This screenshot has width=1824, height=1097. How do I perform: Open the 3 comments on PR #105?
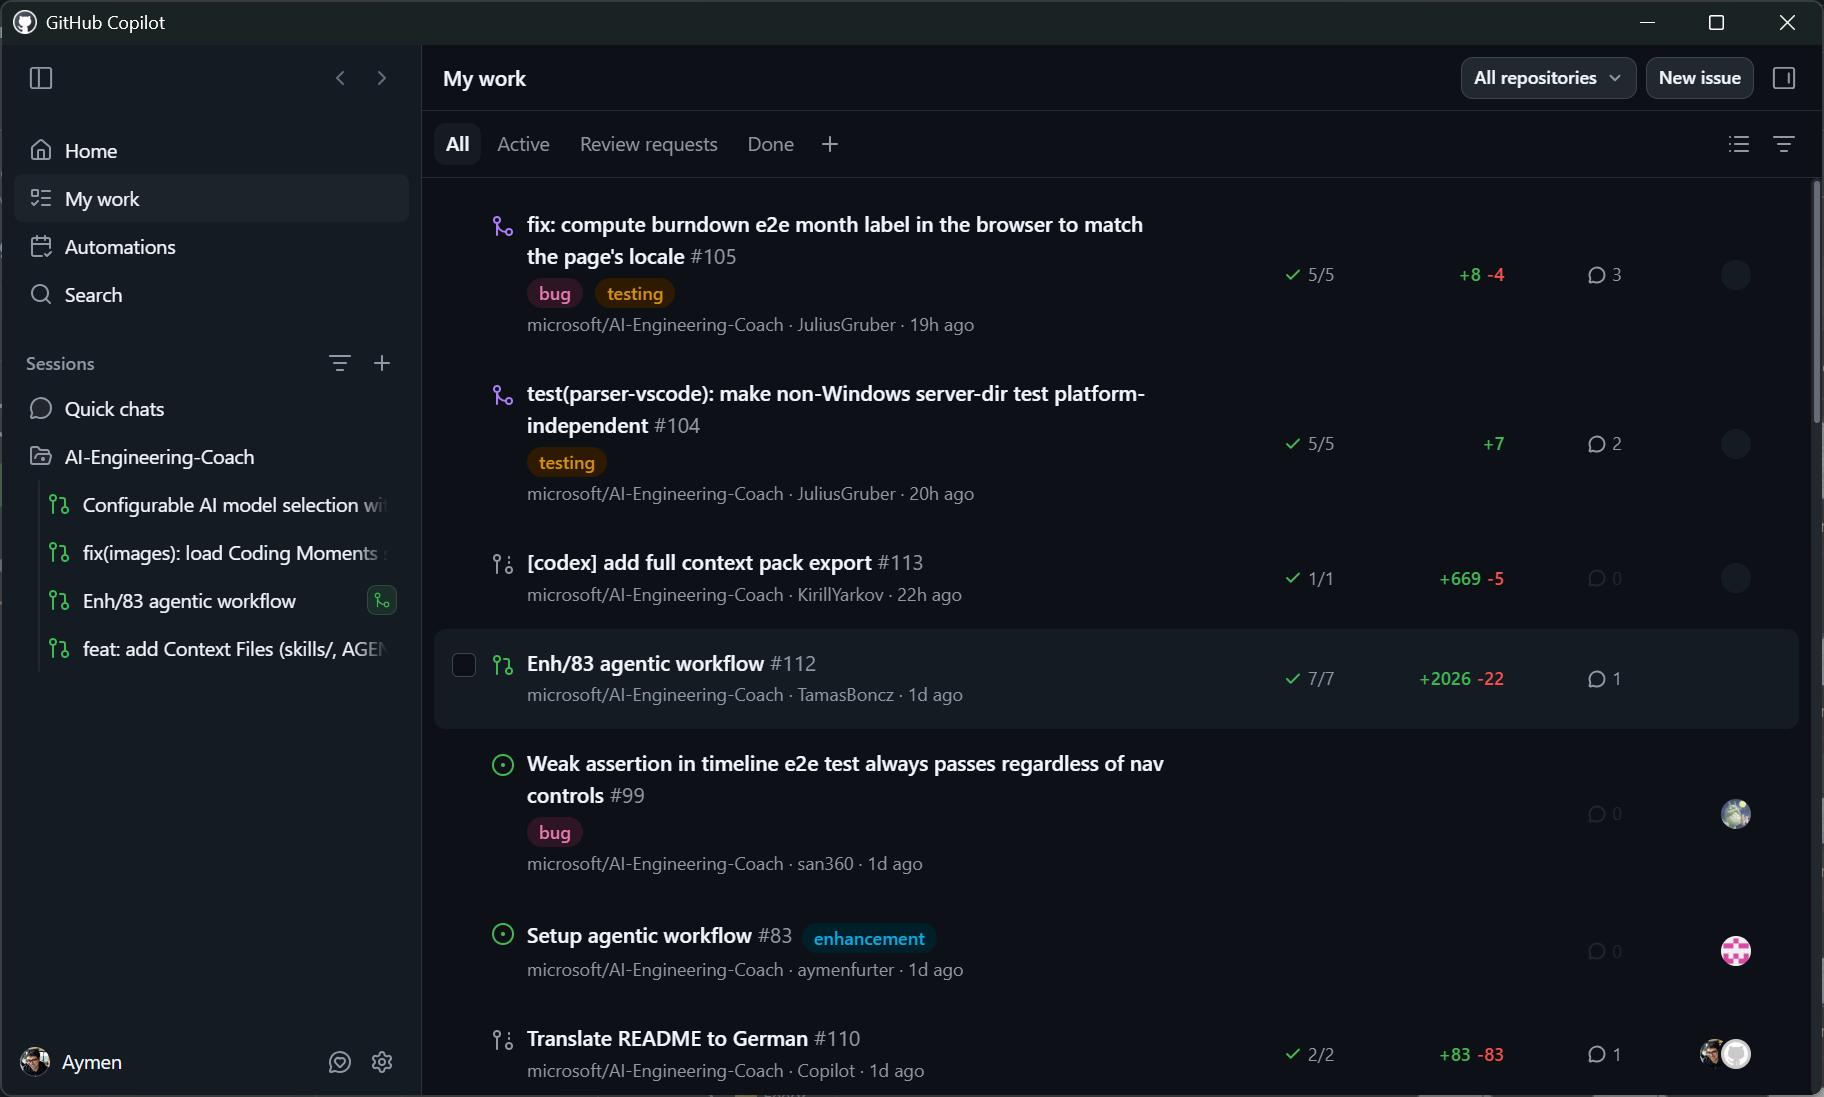1605,275
